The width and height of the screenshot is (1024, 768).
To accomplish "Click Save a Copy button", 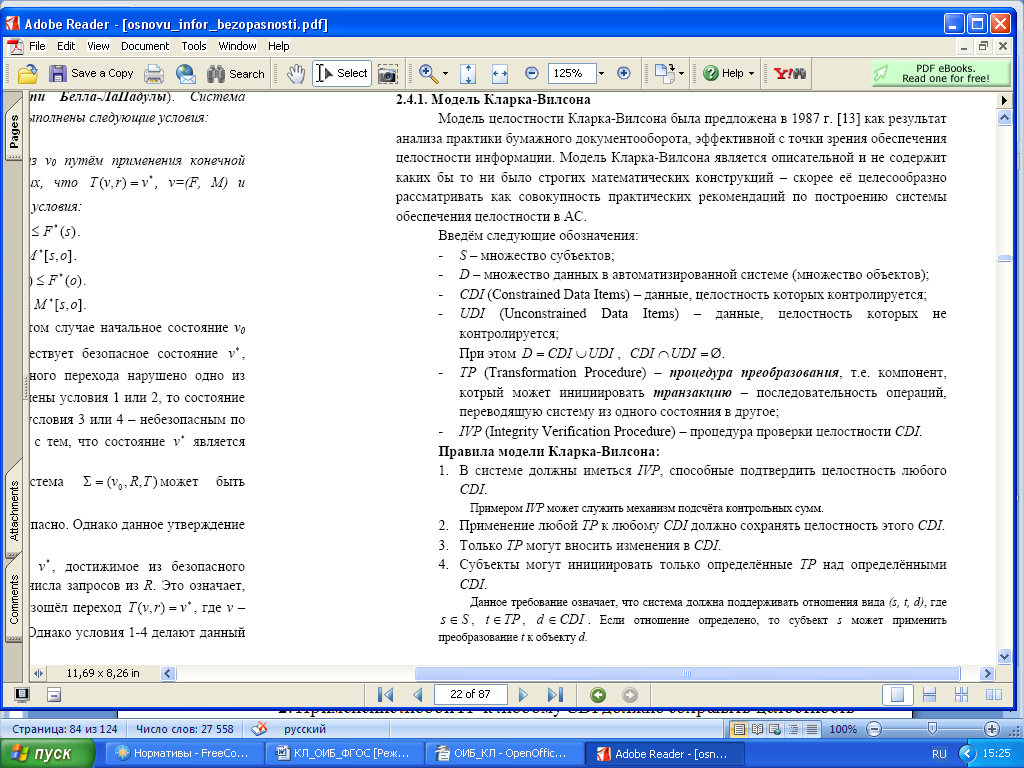I will tap(91, 74).
